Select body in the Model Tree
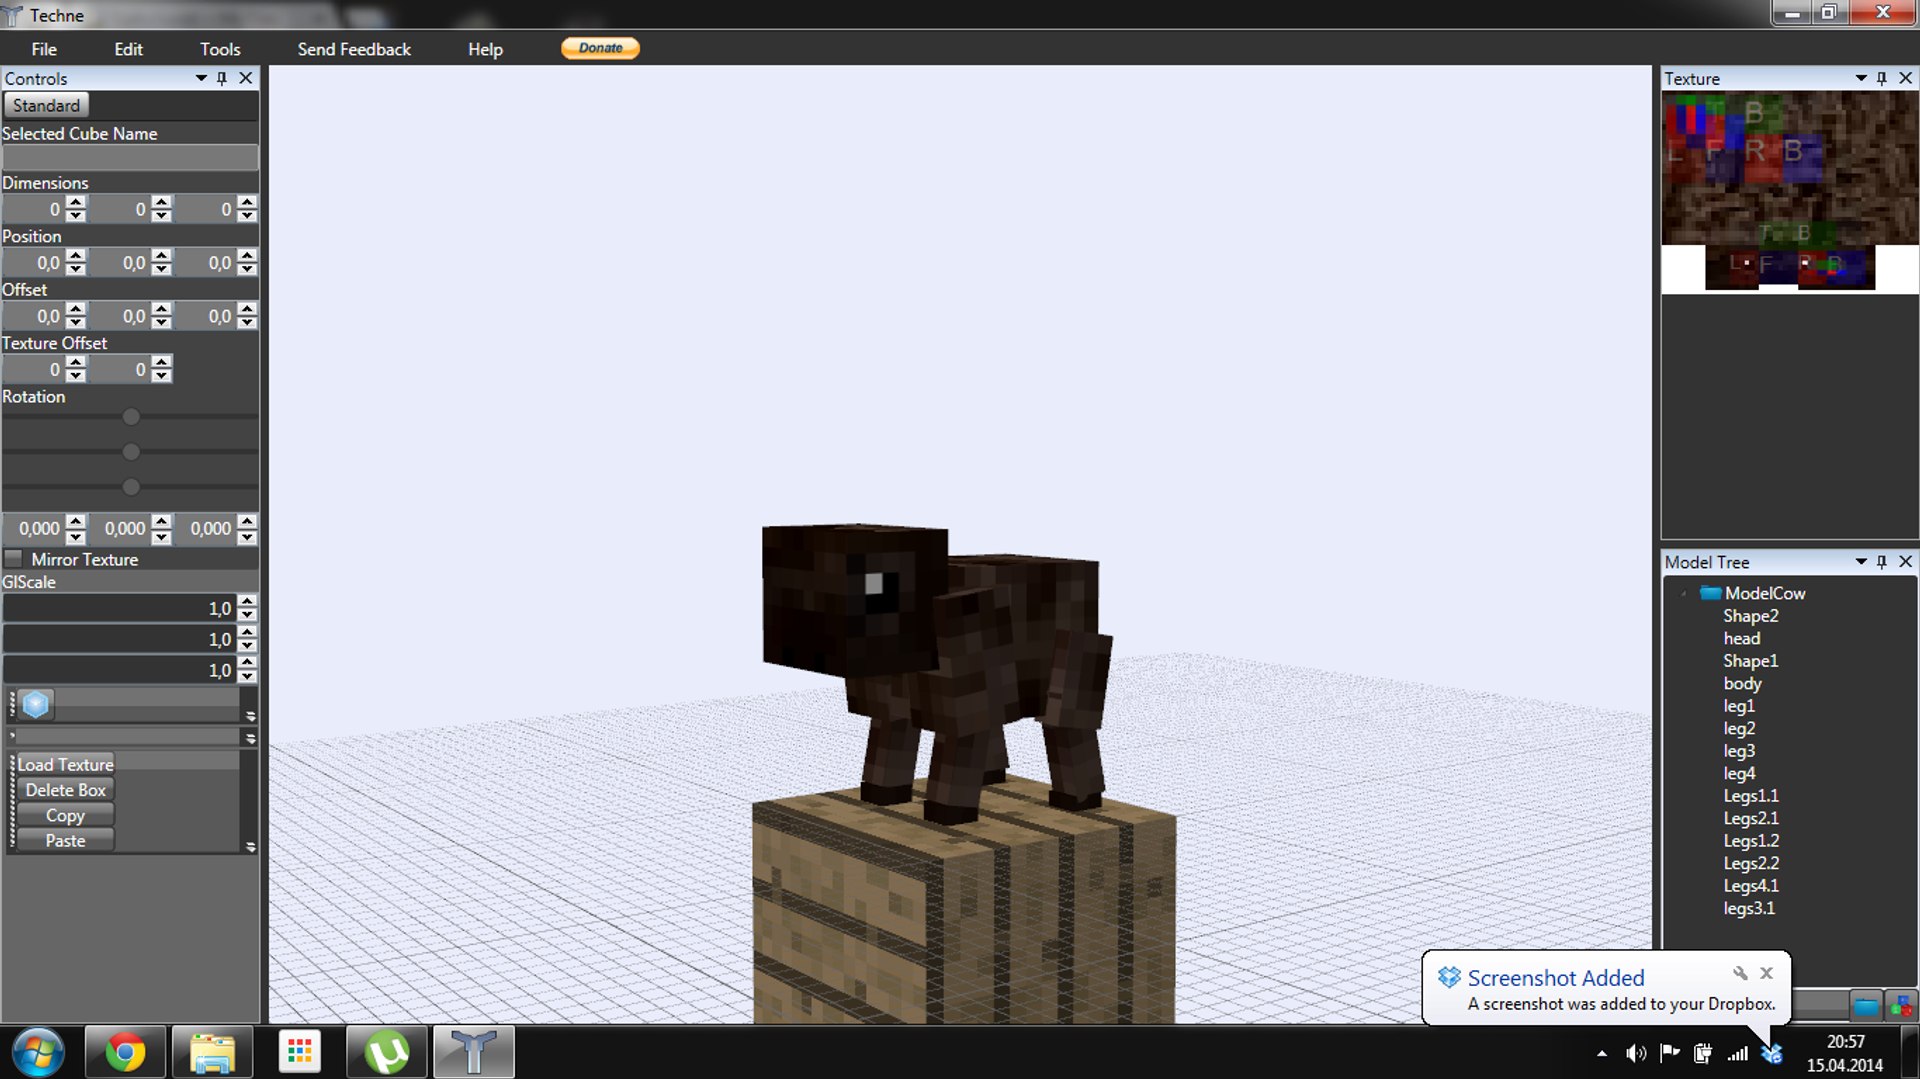The image size is (1920, 1079). pyautogui.click(x=1742, y=683)
